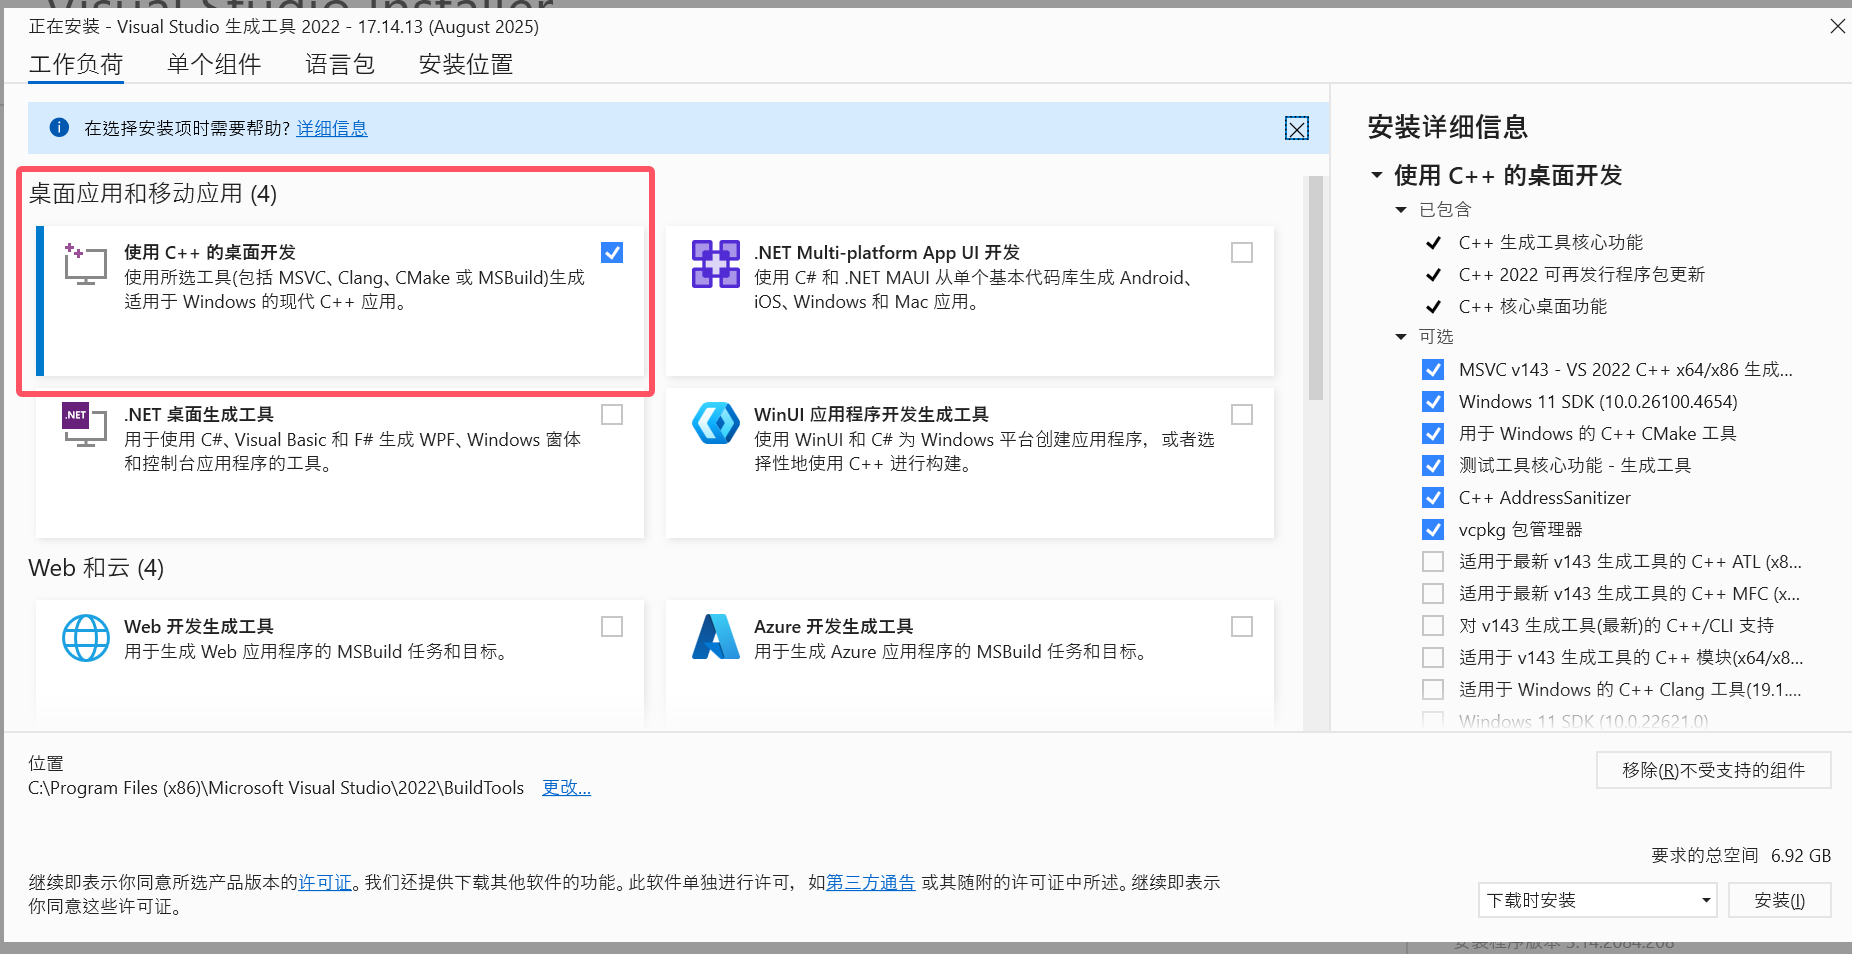The image size is (1852, 954).
Task: Enable C++ 模块 for v143 生成工具
Action: (1433, 658)
